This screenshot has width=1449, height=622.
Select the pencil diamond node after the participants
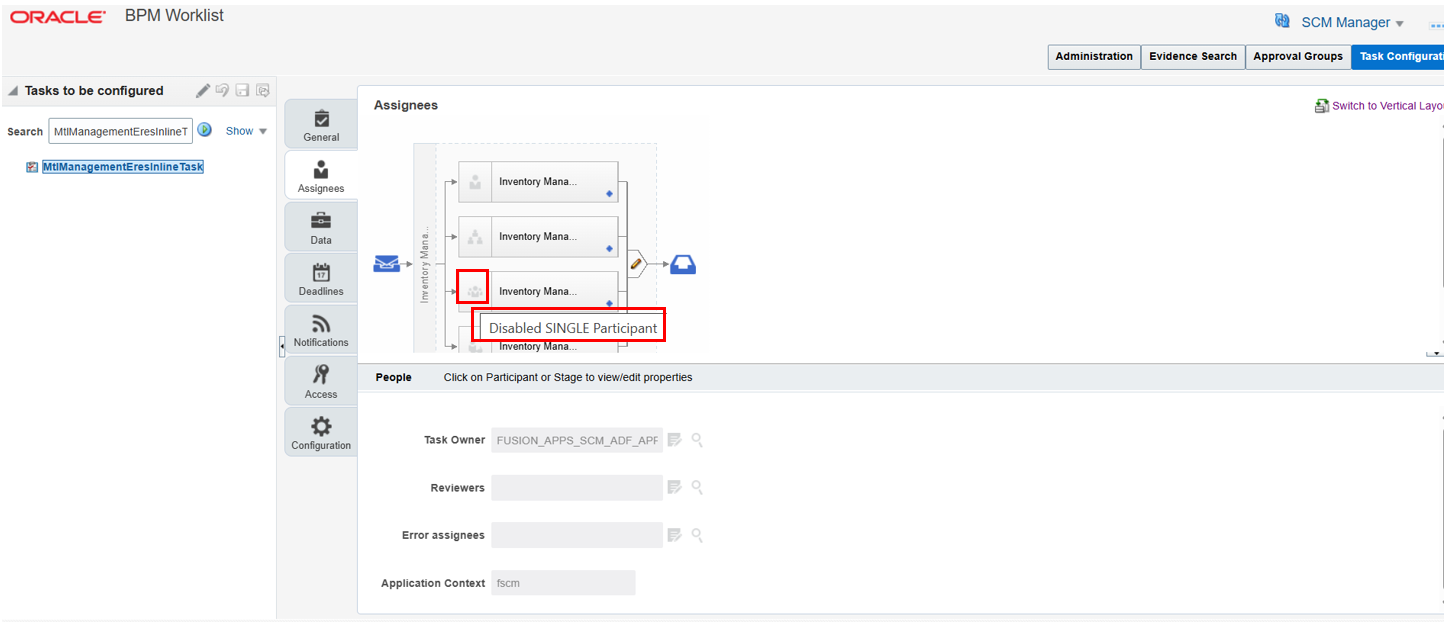point(637,263)
